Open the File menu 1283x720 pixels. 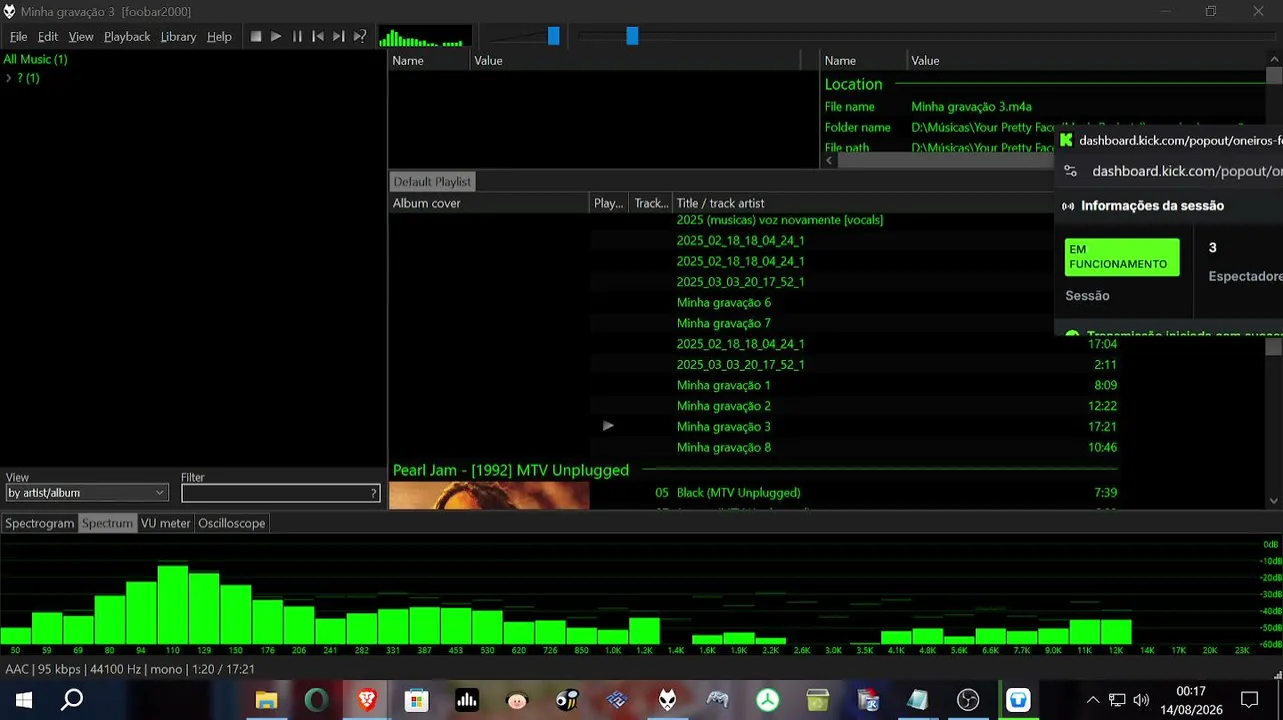click(18, 37)
